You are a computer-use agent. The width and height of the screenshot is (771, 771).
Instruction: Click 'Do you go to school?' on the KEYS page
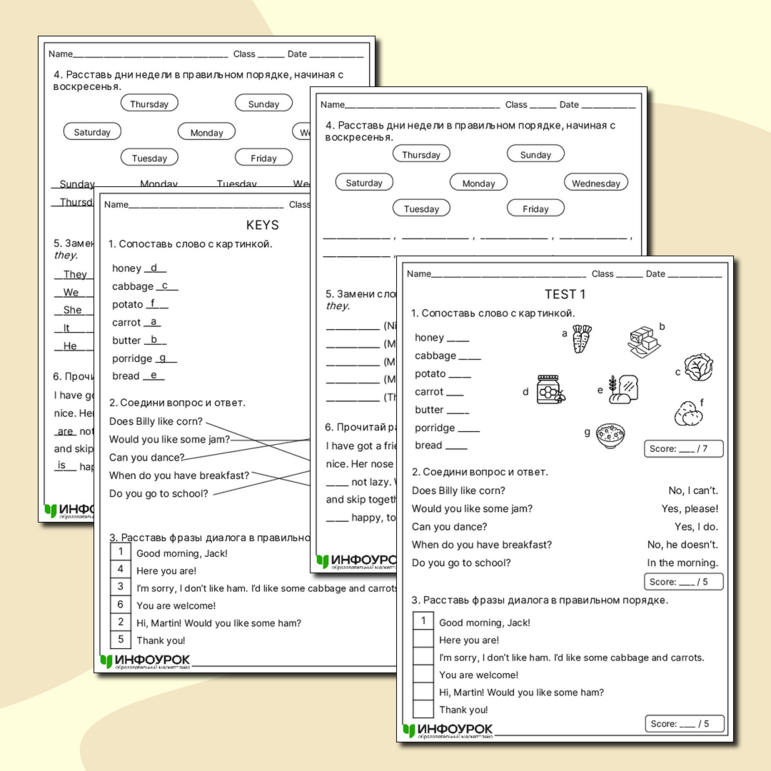(x=159, y=493)
